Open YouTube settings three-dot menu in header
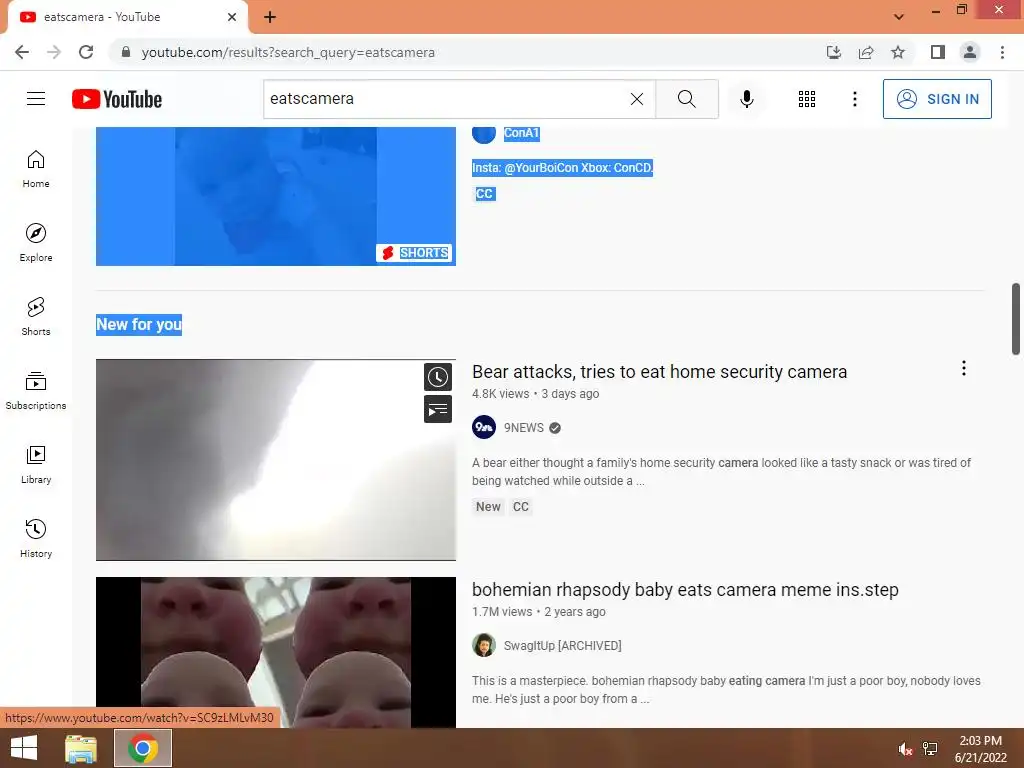This screenshot has height=768, width=1024. 855,99
